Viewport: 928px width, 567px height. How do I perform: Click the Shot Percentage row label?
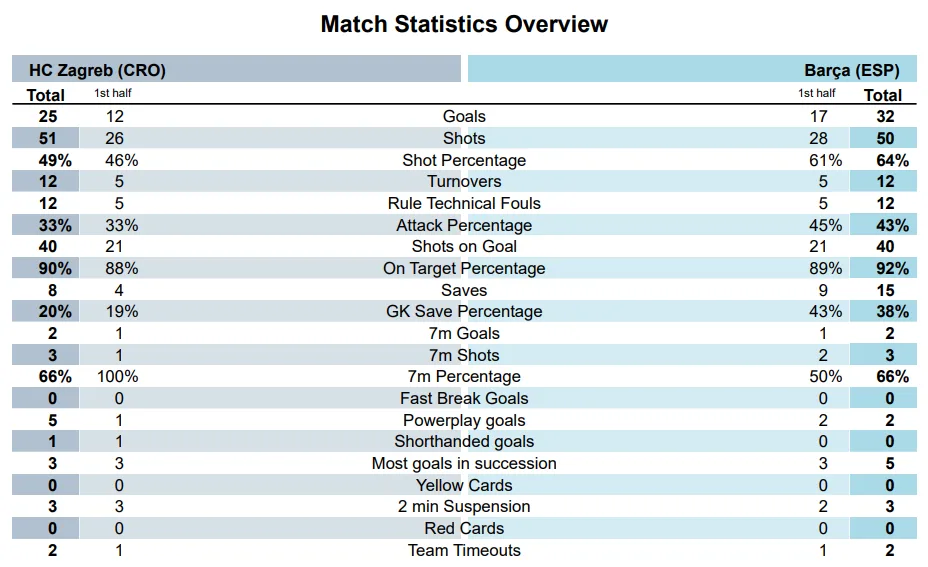(464, 160)
